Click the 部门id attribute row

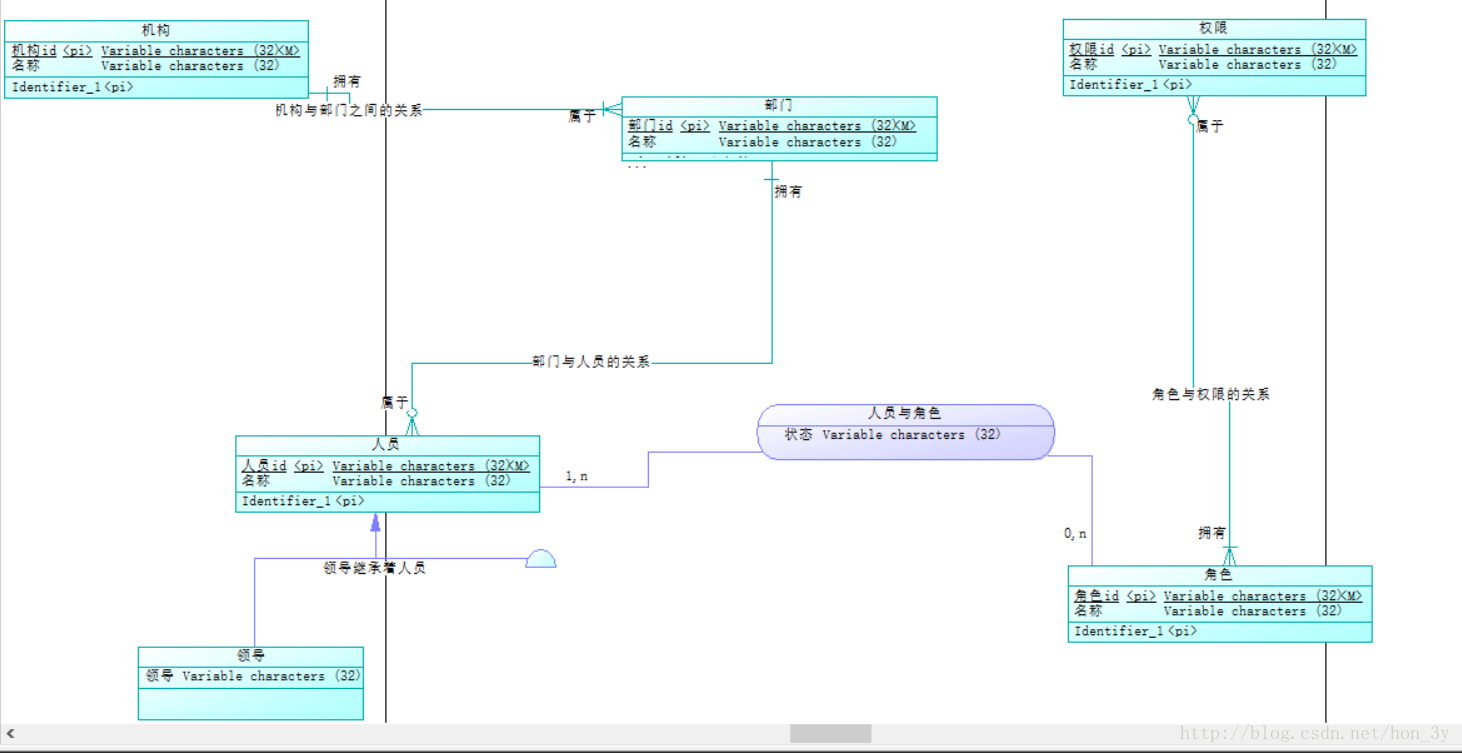point(772,126)
